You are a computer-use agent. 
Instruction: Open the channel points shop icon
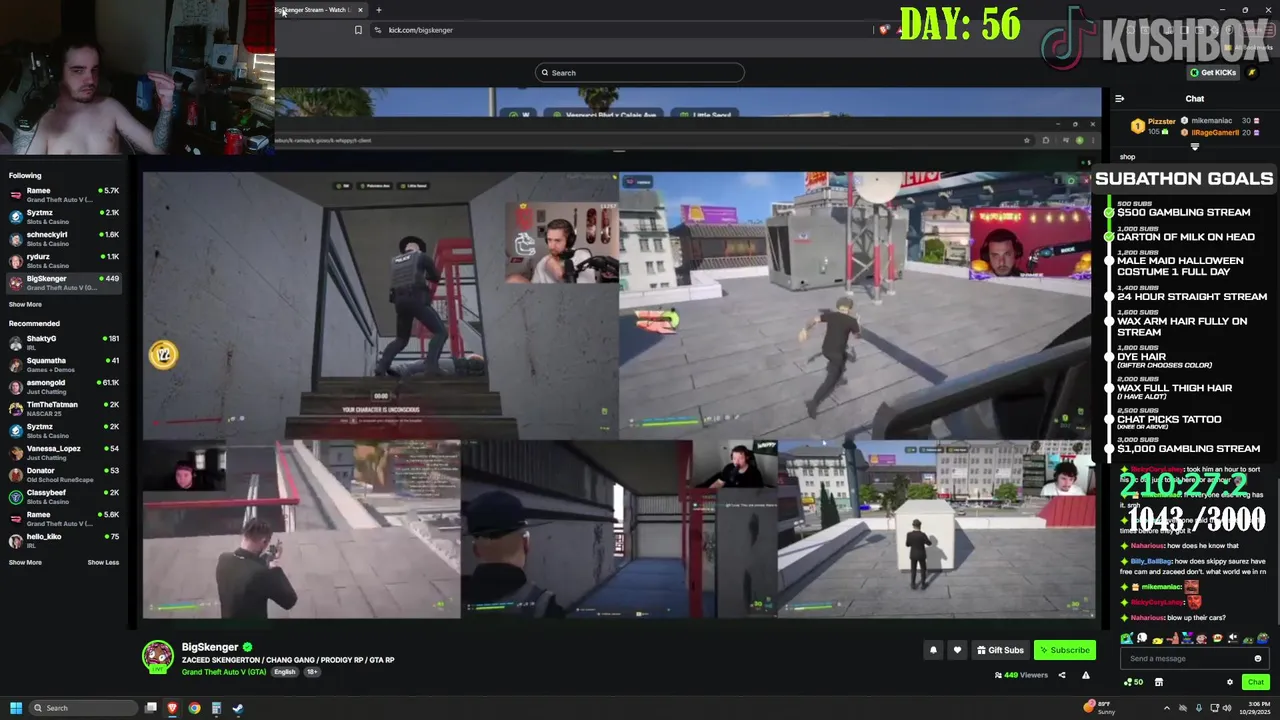coord(1159,682)
